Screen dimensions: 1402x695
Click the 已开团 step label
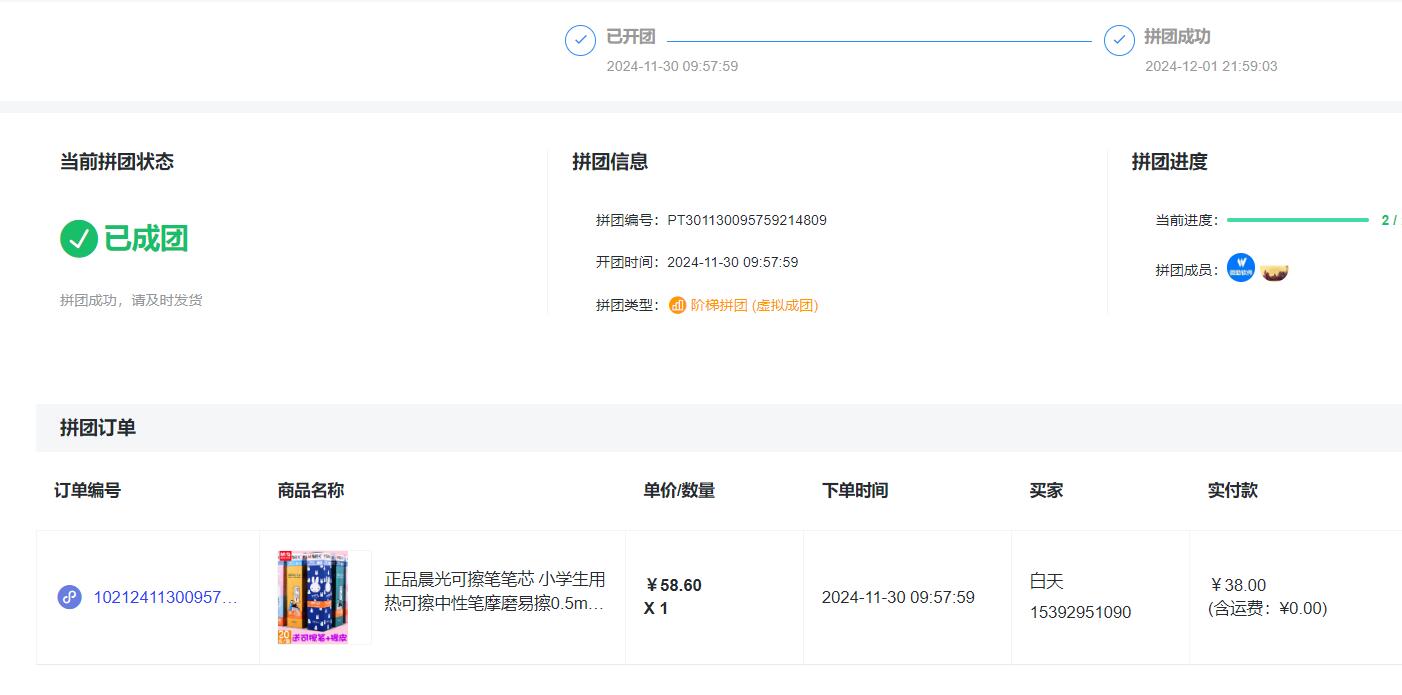(x=631, y=37)
